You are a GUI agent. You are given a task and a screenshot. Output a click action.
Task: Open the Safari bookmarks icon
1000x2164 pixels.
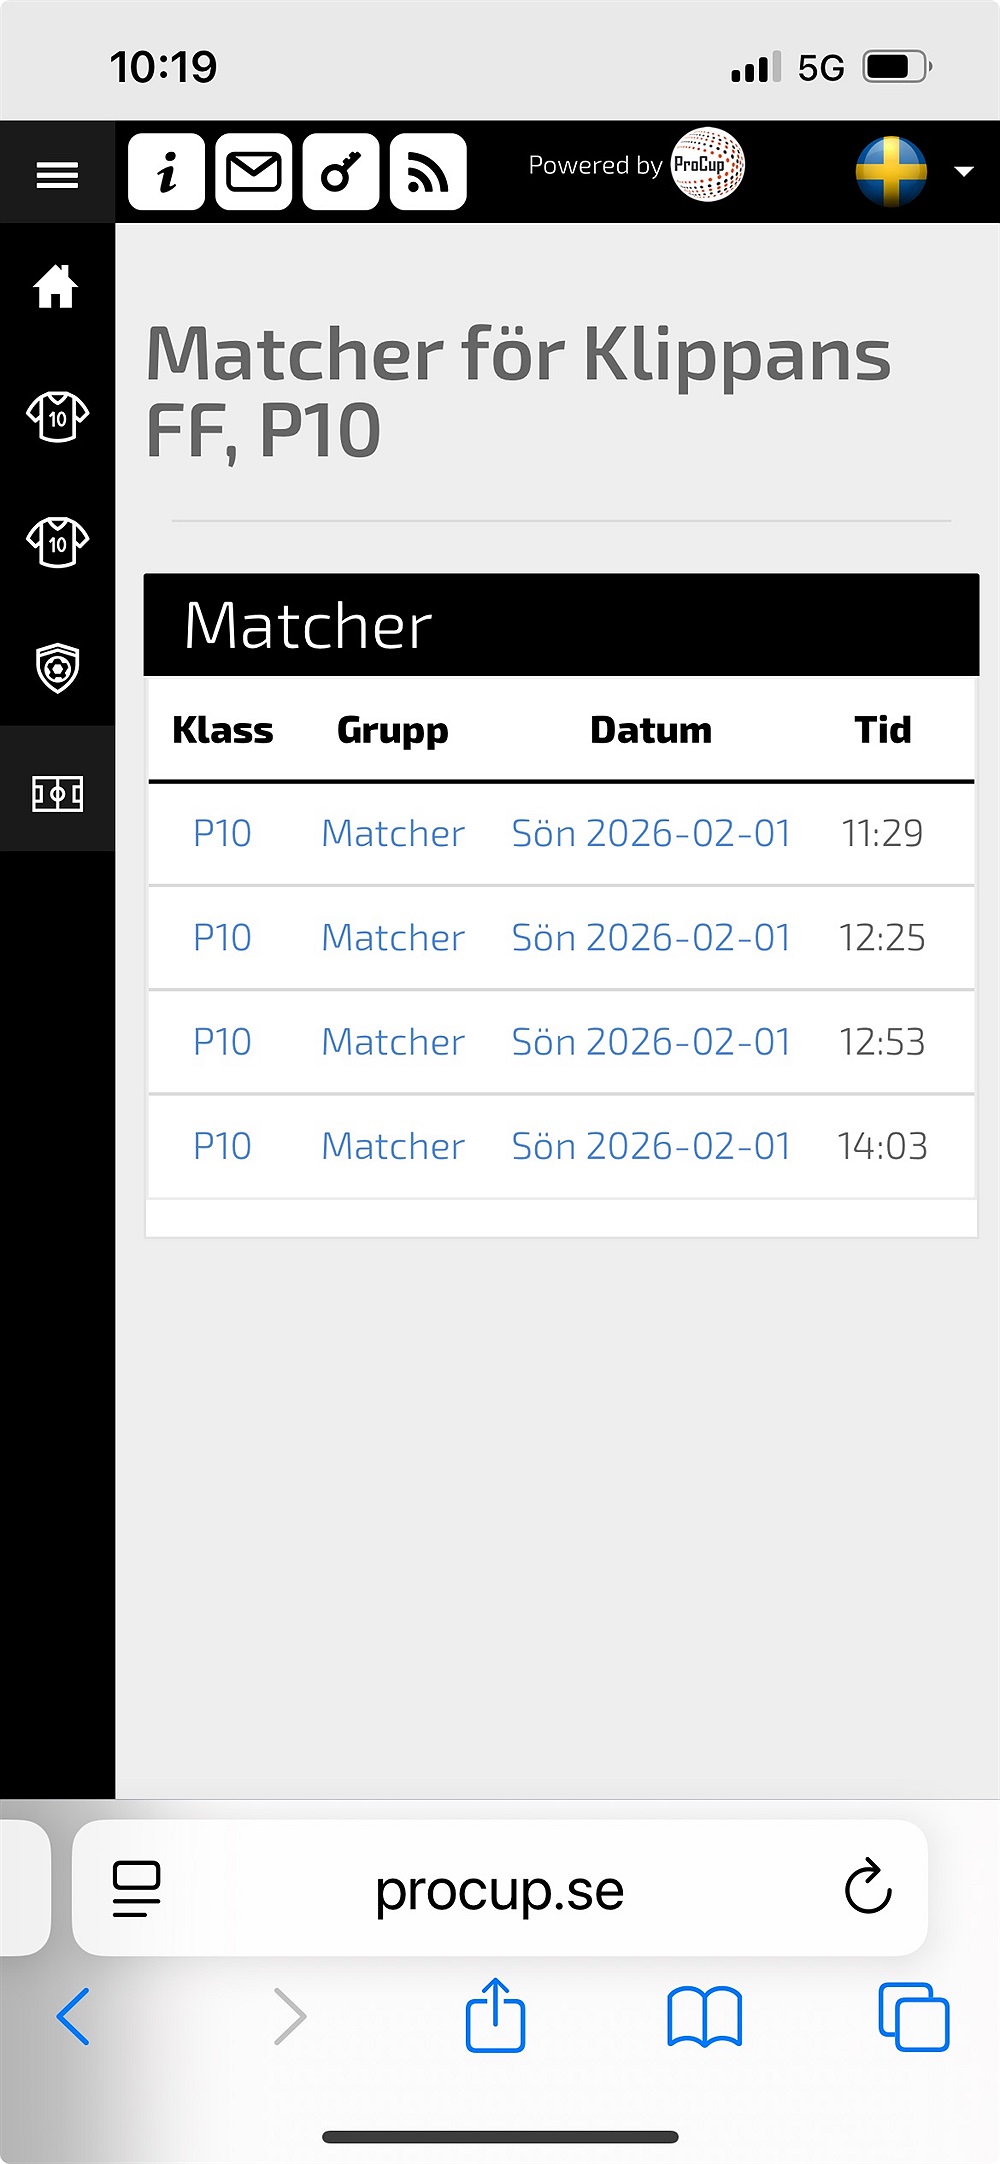[x=705, y=2017]
